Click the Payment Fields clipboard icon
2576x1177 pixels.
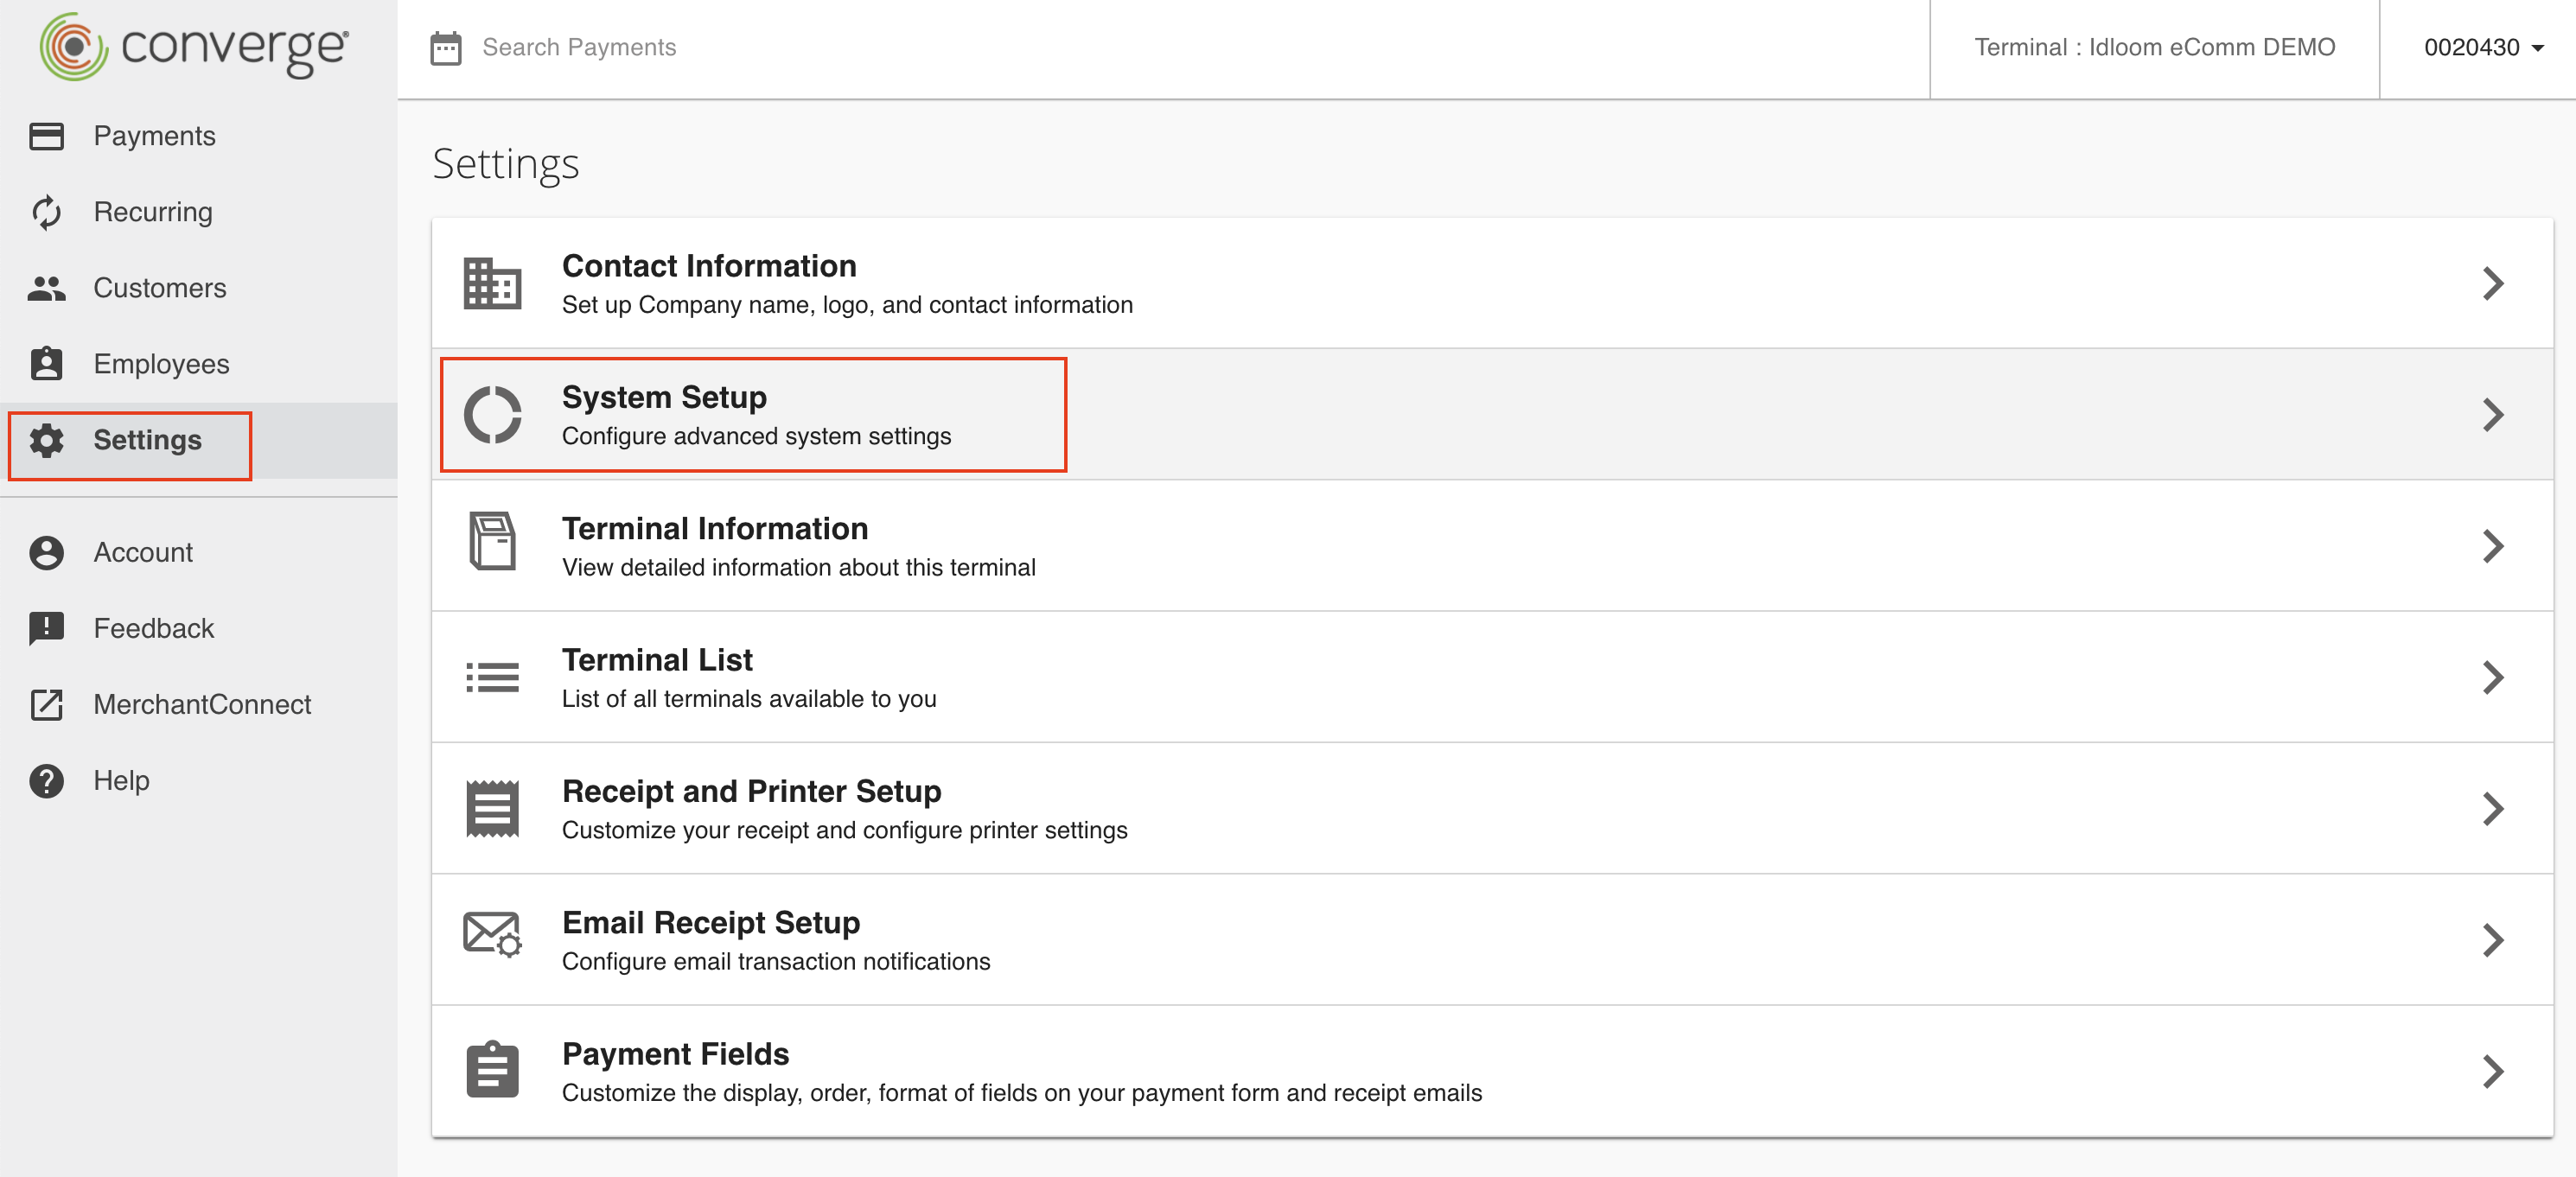tap(492, 1070)
